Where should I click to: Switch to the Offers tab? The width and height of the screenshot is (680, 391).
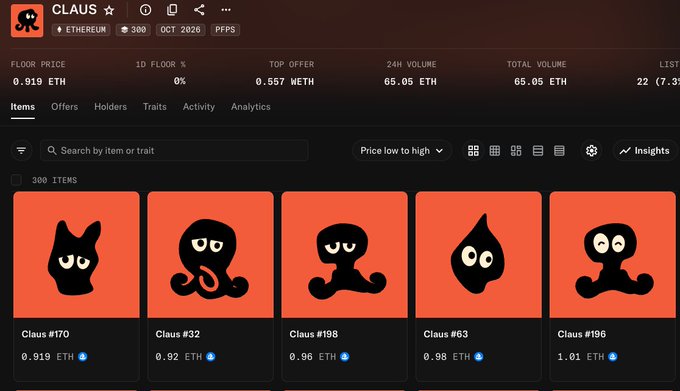coord(65,107)
